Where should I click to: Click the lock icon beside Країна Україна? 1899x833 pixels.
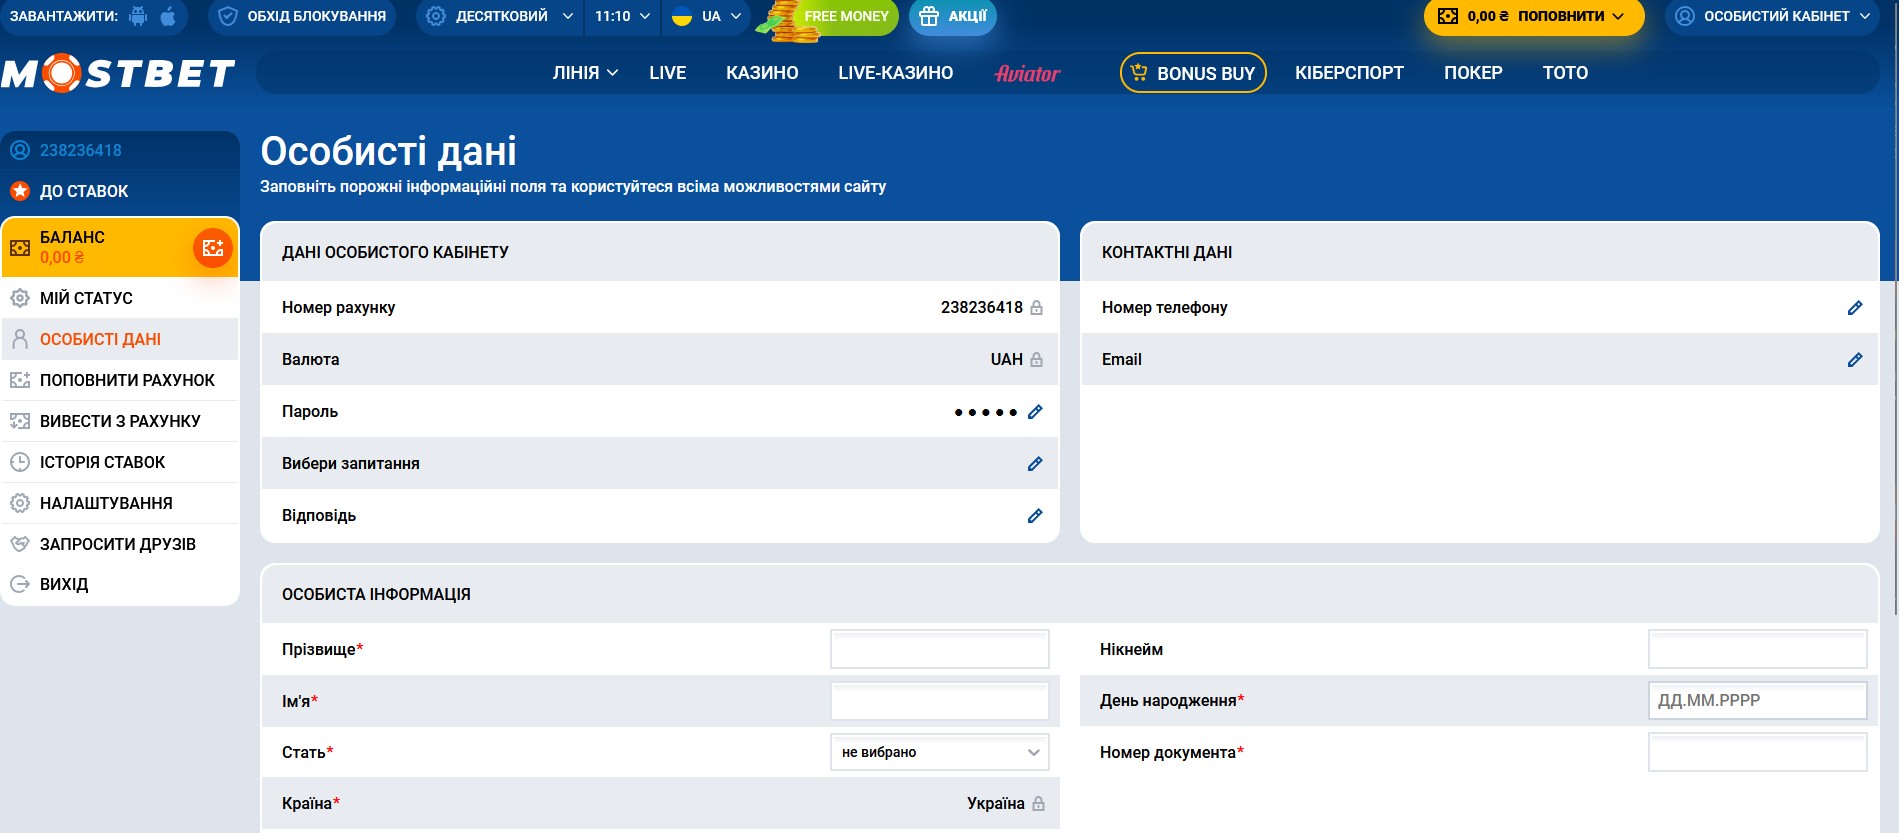point(1038,804)
